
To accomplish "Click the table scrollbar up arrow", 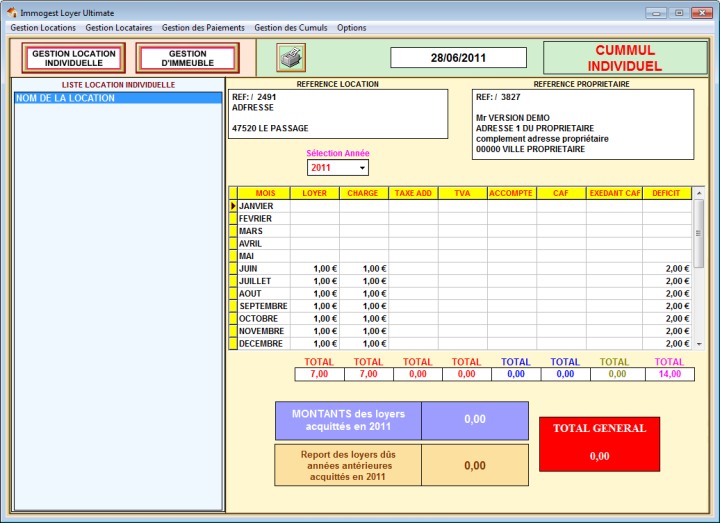I will click(698, 193).
